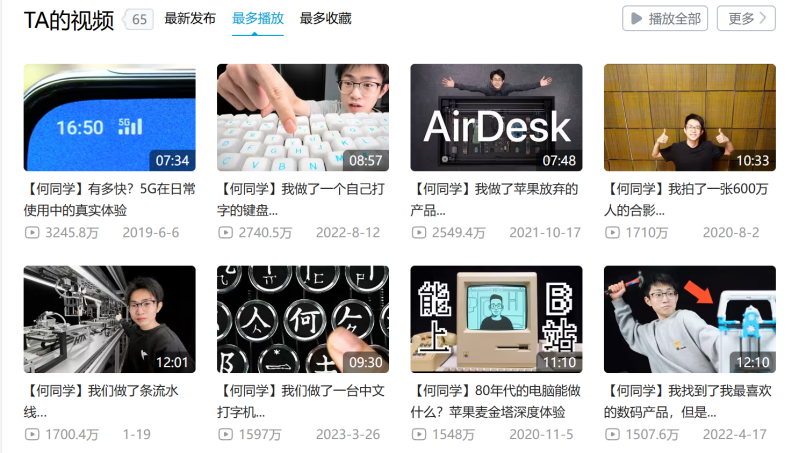The width and height of the screenshot is (792, 453).
Task: Click the play count icon next to 3245.8万
Action: click(32, 233)
